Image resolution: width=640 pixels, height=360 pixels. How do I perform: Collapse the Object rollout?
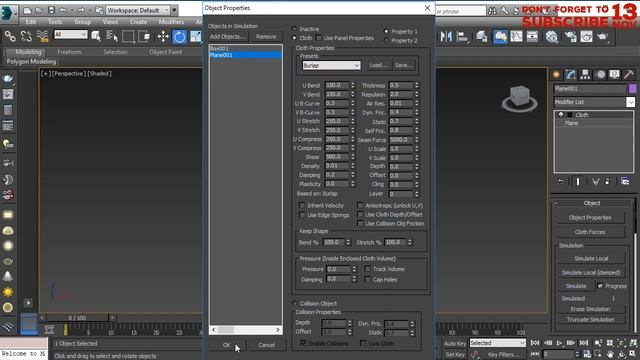pyautogui.click(x=592, y=203)
